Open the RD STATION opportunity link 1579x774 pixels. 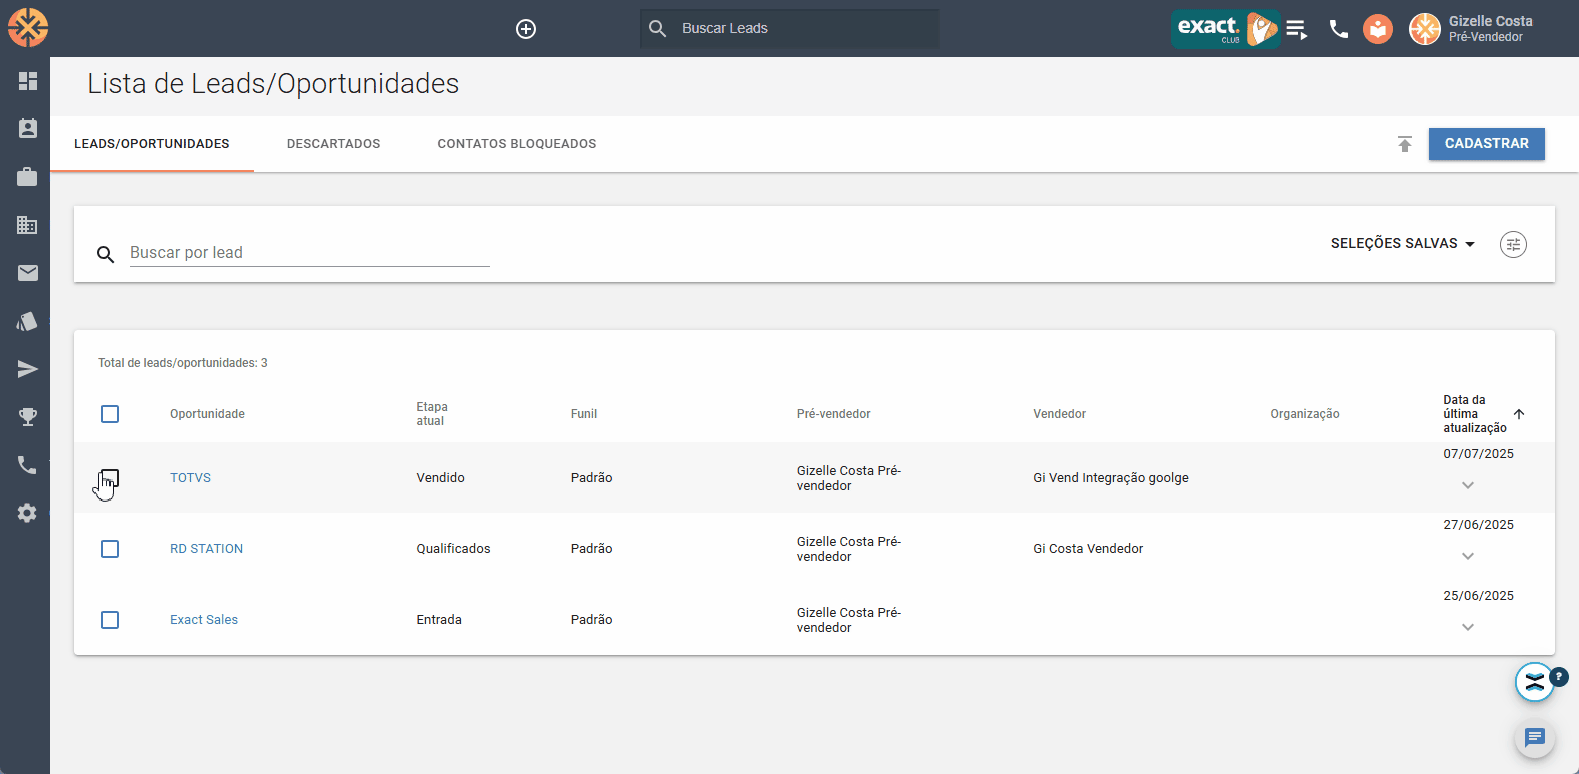tap(206, 549)
